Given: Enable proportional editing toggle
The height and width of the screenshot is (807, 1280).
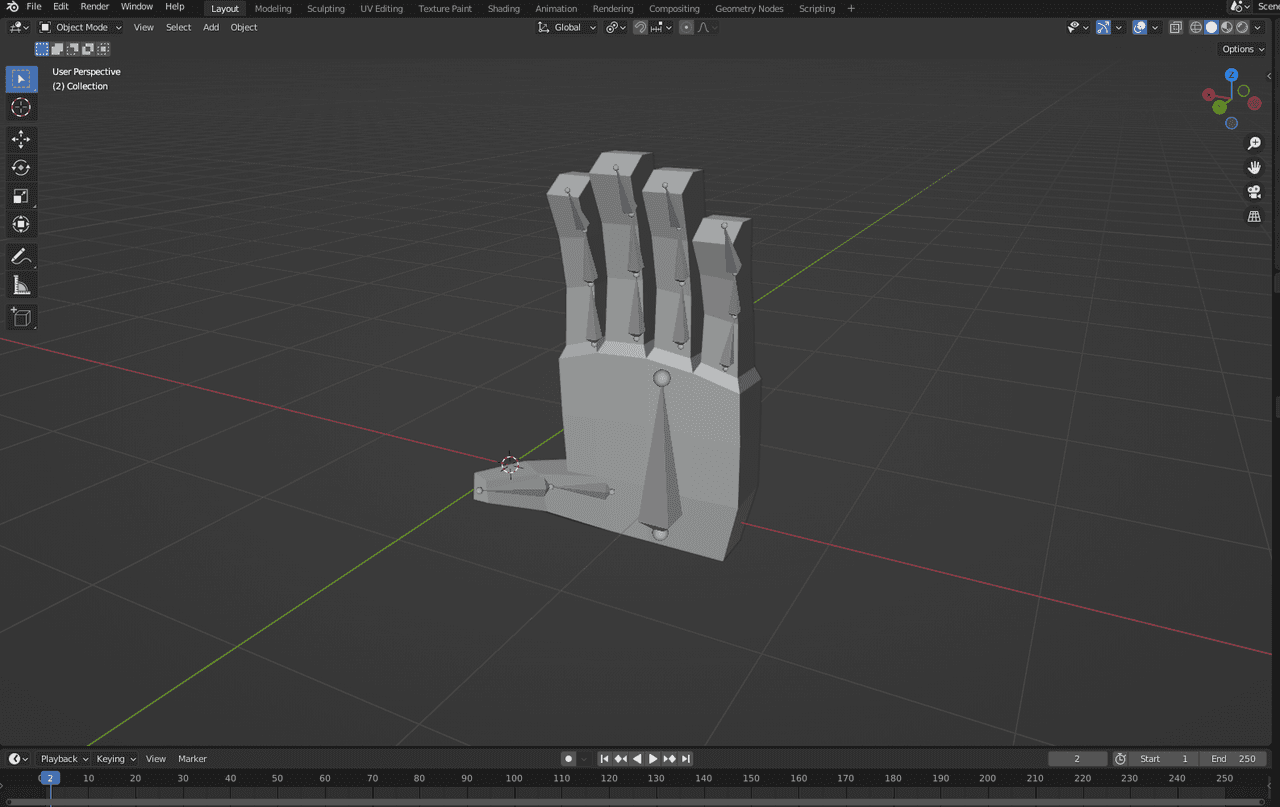Looking at the screenshot, I should tap(686, 27).
